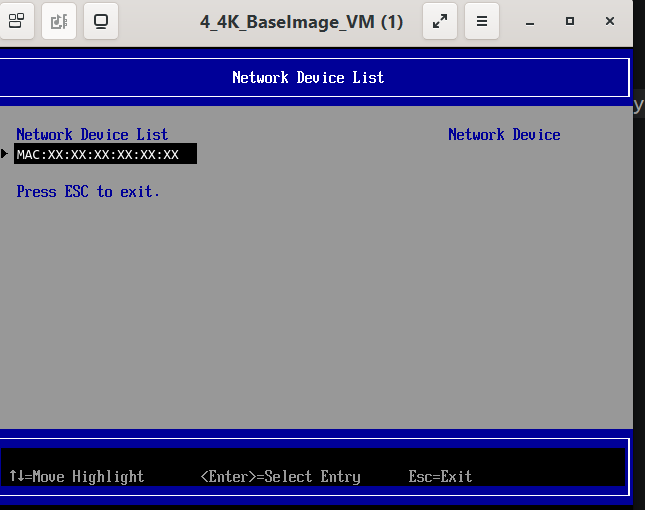Open the activities overview icon in header

[16, 21]
